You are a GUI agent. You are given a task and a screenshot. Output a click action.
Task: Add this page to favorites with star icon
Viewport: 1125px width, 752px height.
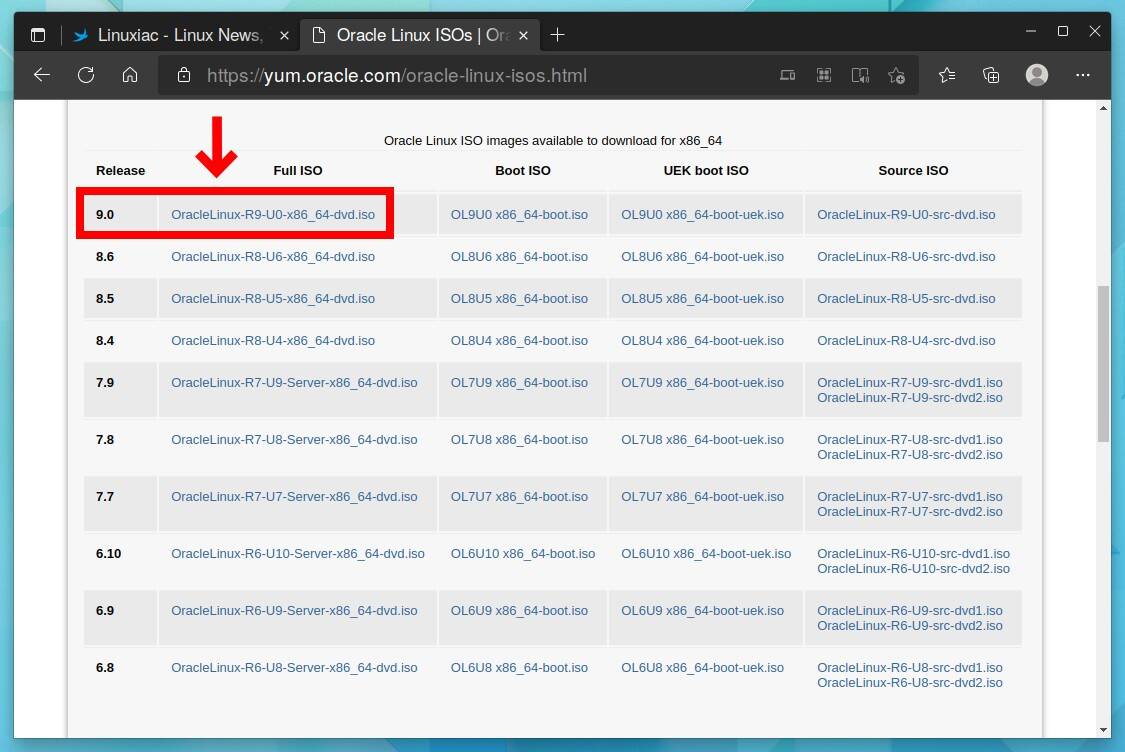coord(897,75)
